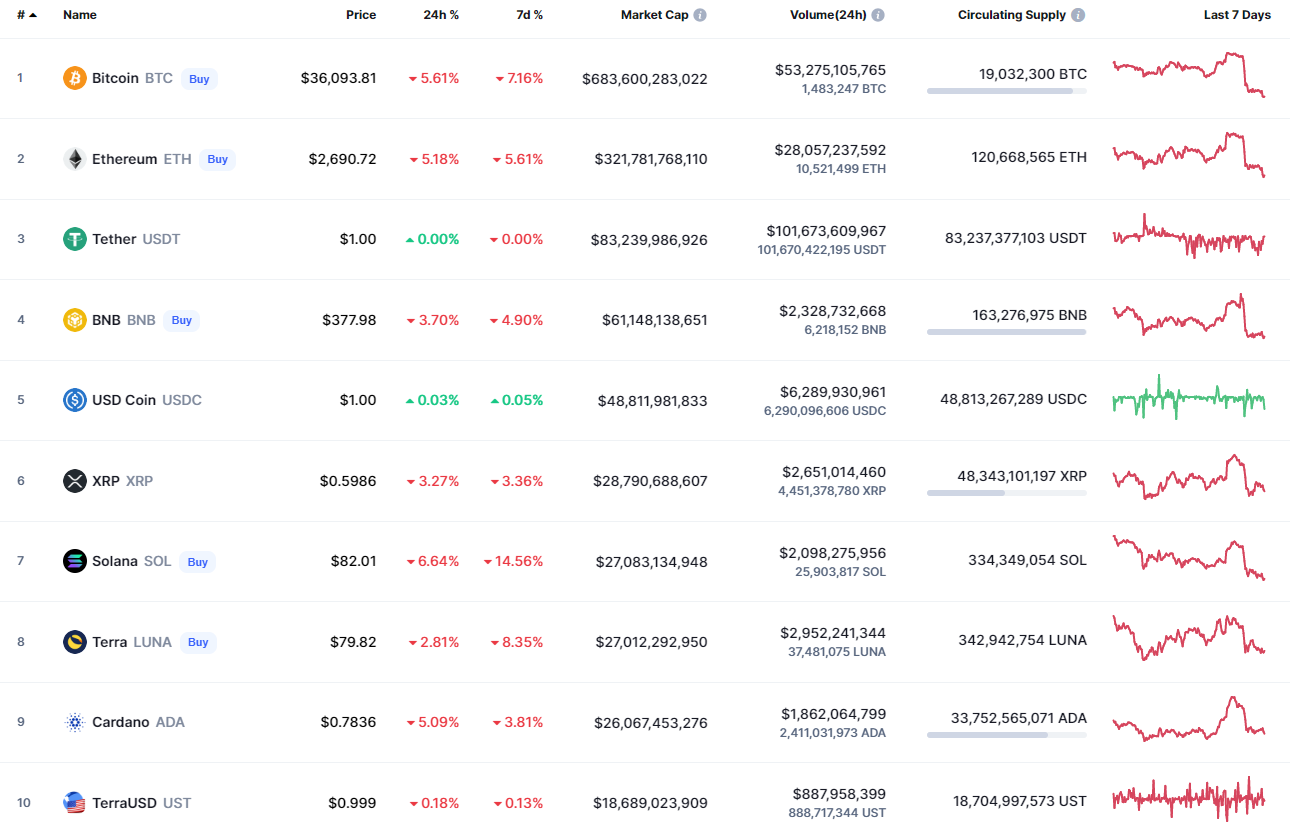Sort the table by Price column
Viewport: 1290px width, 835px height.
[361, 15]
